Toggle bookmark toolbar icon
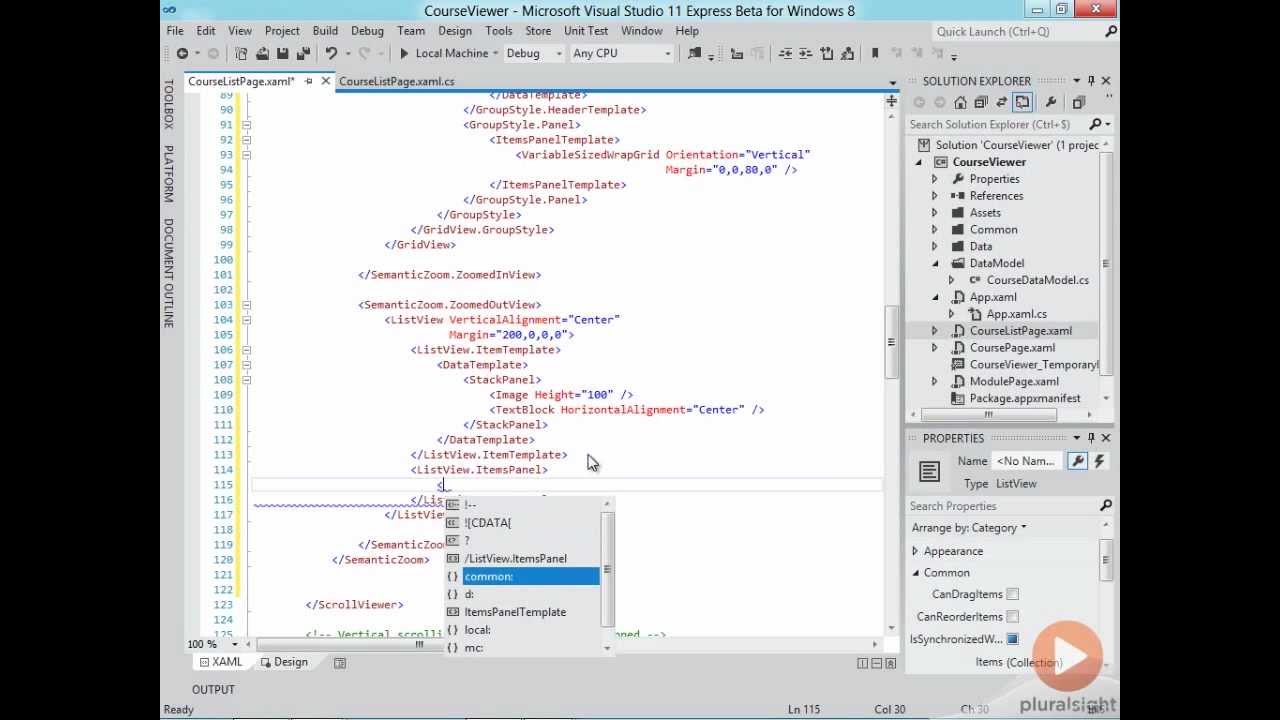 coord(875,53)
